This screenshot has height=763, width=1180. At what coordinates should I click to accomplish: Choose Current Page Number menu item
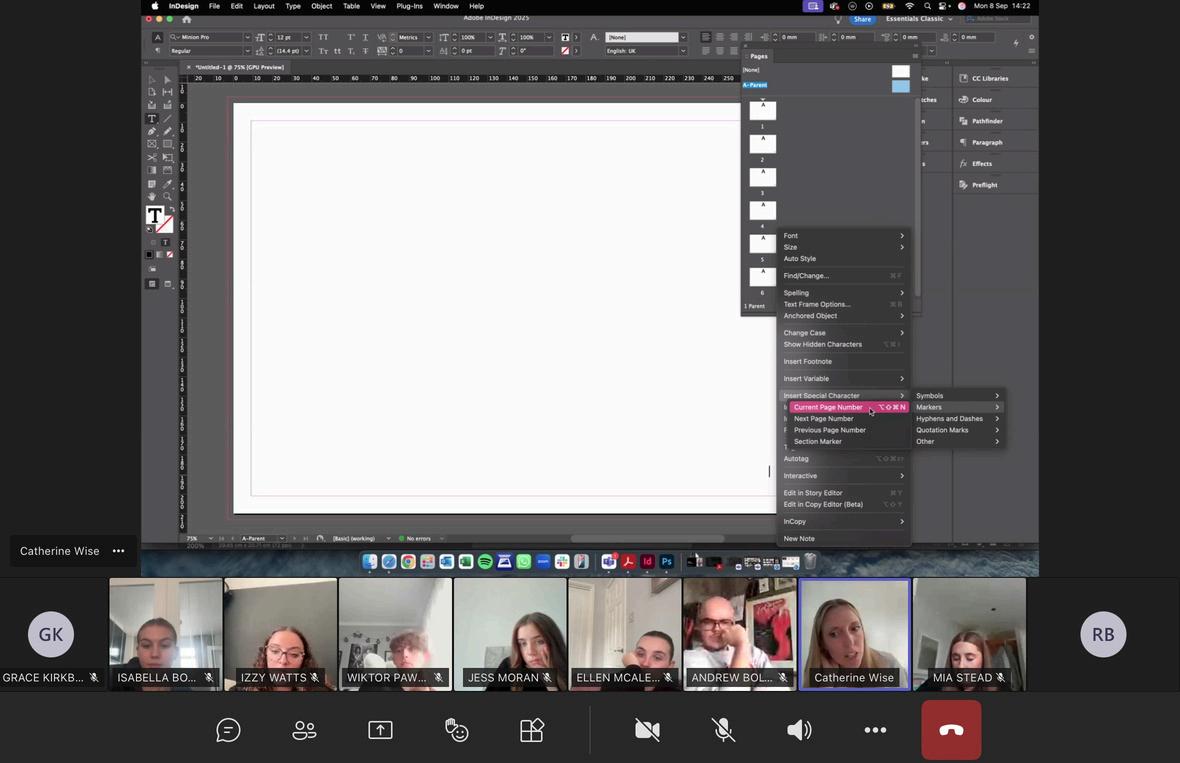849,407
